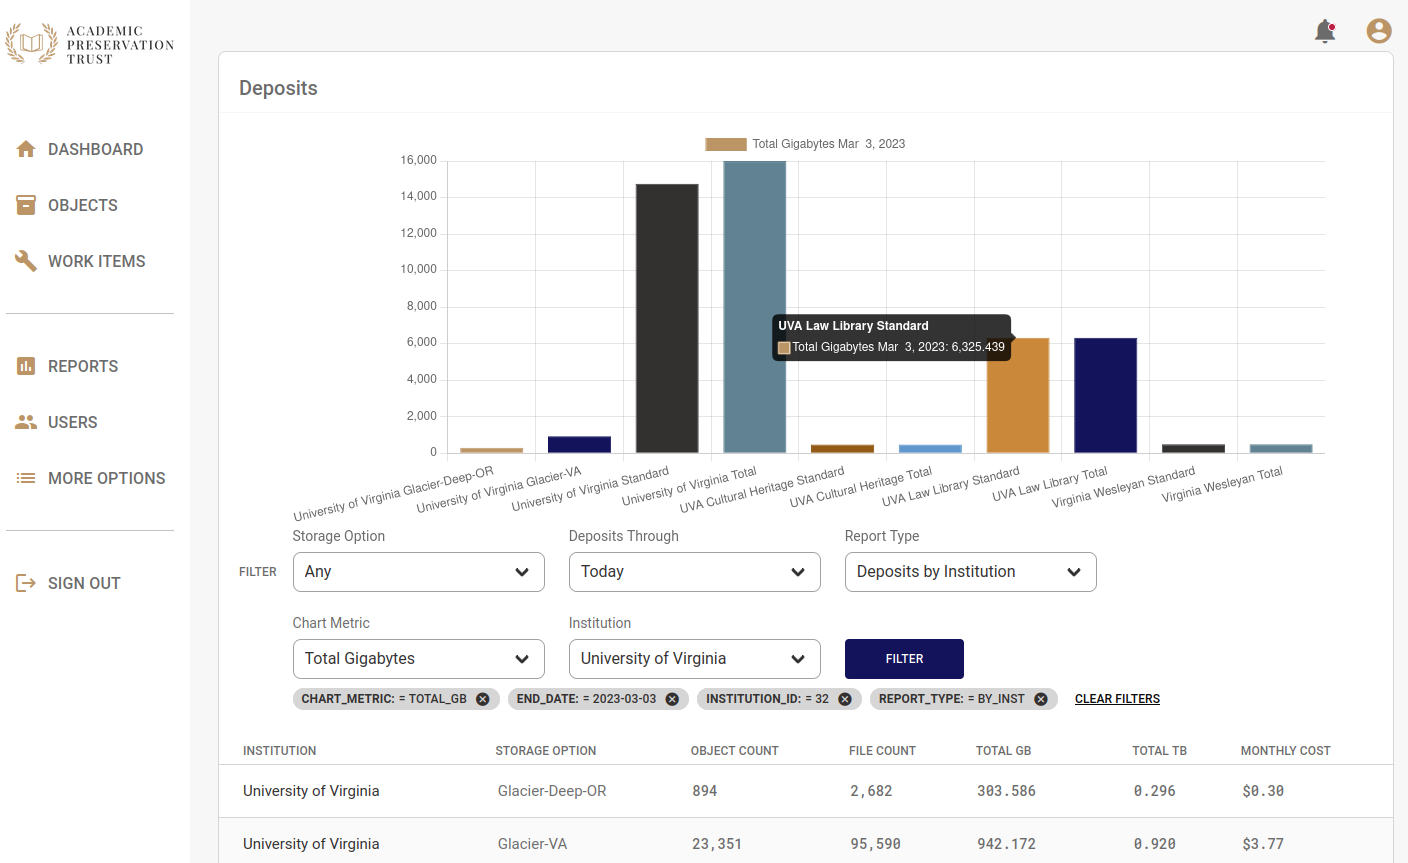Remove the INSTITUTION_ID filter chip
Screen dimensions: 1408x863
845,699
